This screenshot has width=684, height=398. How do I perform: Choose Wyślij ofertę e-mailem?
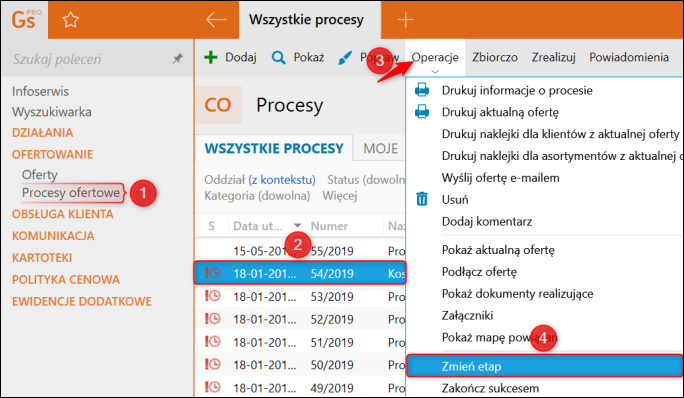[x=500, y=178]
